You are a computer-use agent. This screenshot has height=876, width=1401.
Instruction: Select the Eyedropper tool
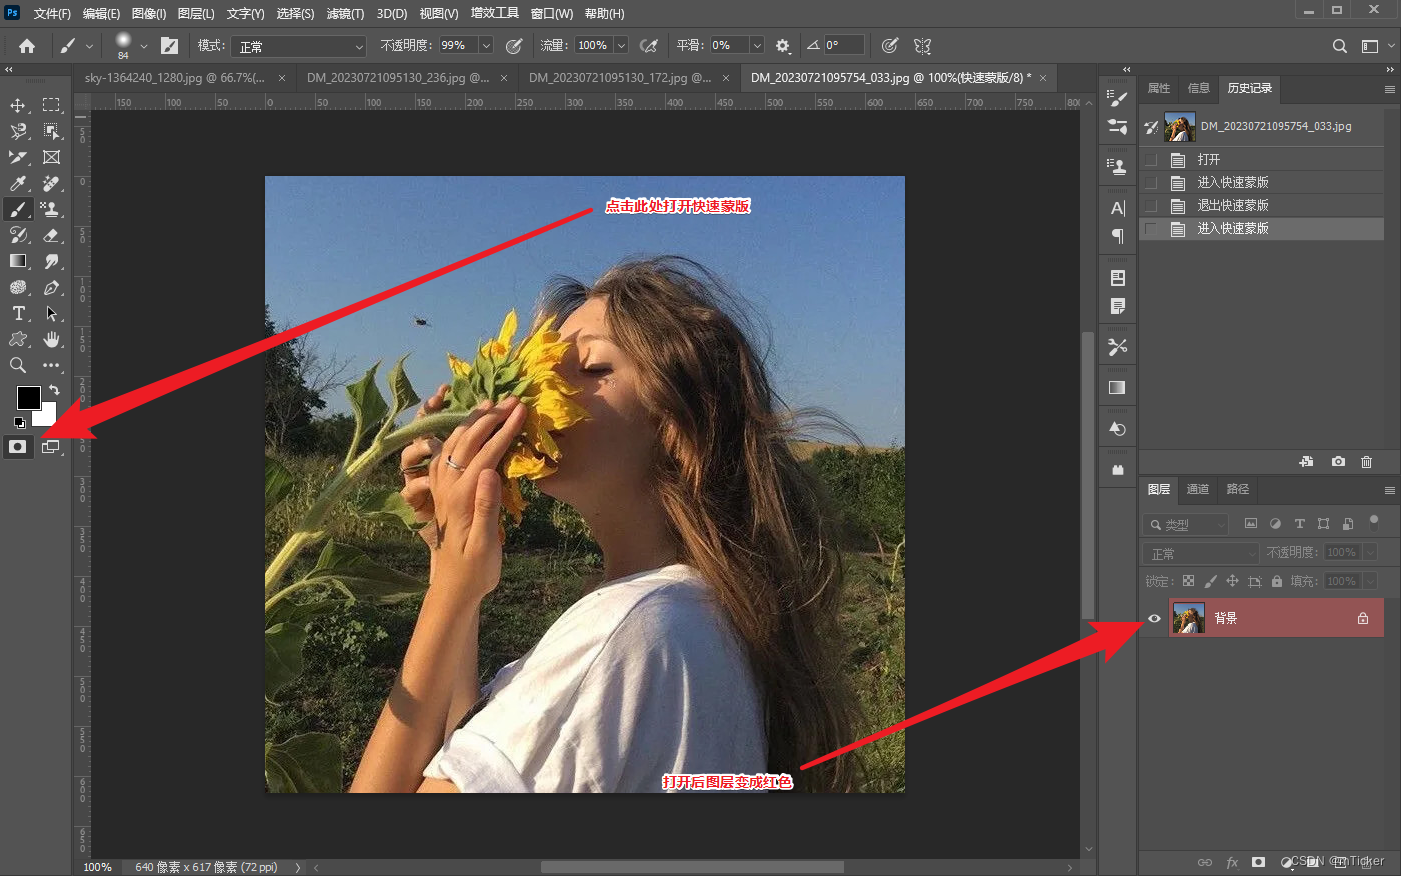point(18,183)
